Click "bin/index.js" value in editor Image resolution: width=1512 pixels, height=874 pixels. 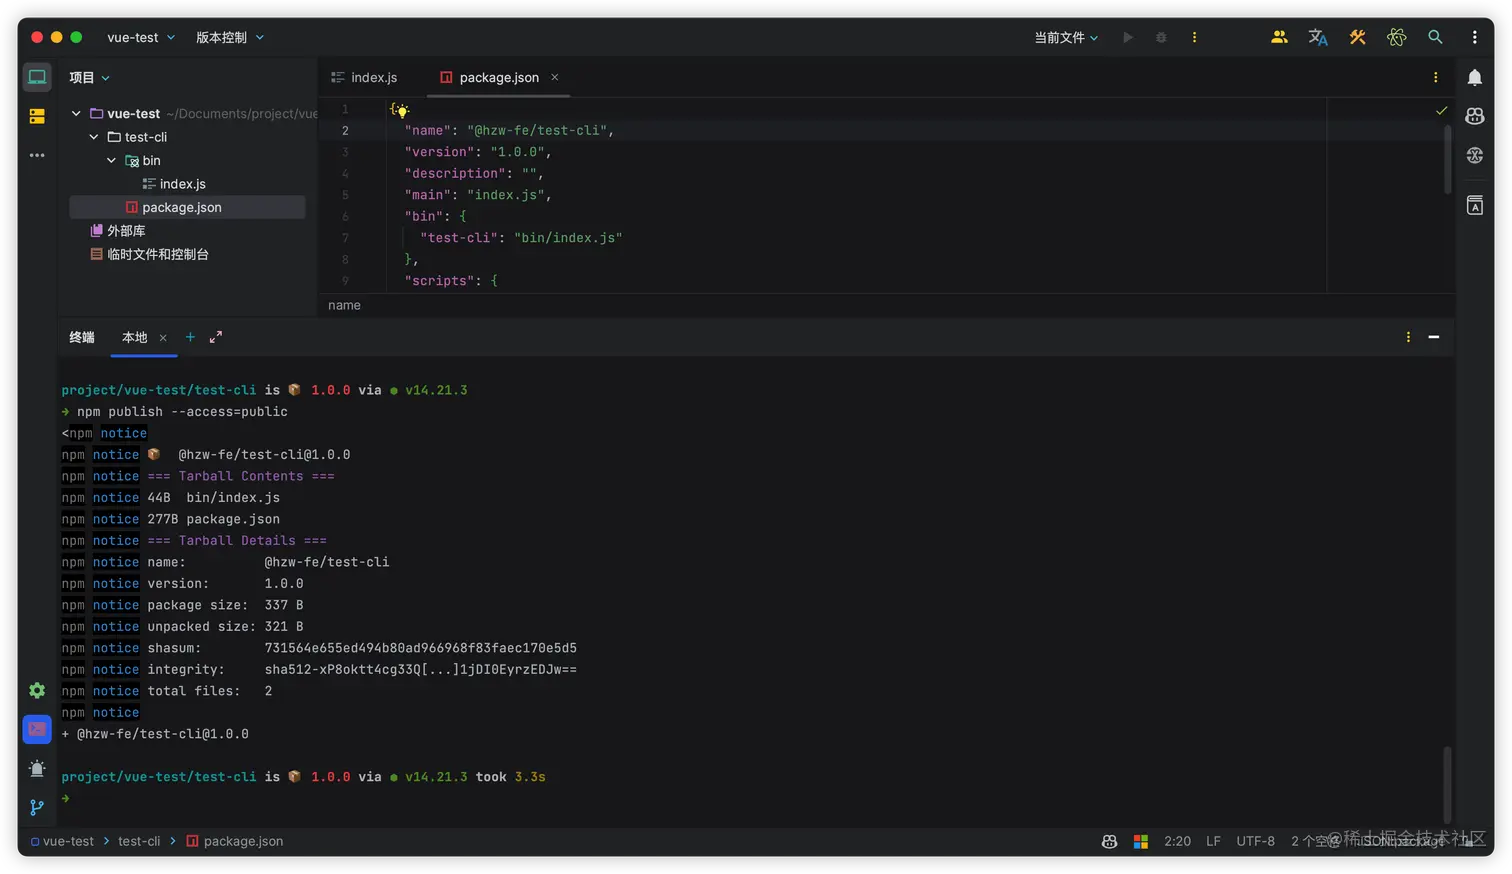[568, 238]
